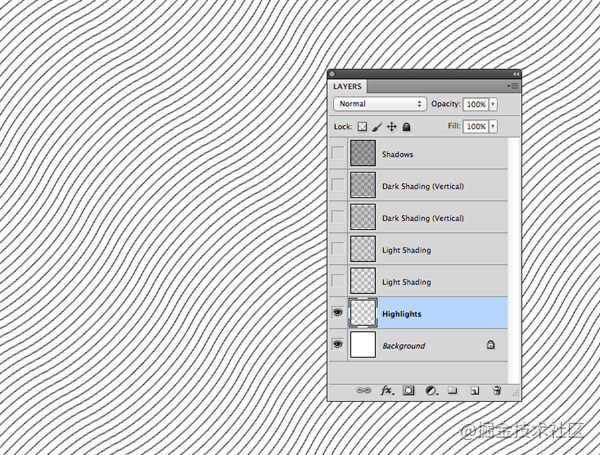Image resolution: width=600 pixels, height=455 pixels.
Task: Click the Highlights layer thumbnail
Action: 363,313
